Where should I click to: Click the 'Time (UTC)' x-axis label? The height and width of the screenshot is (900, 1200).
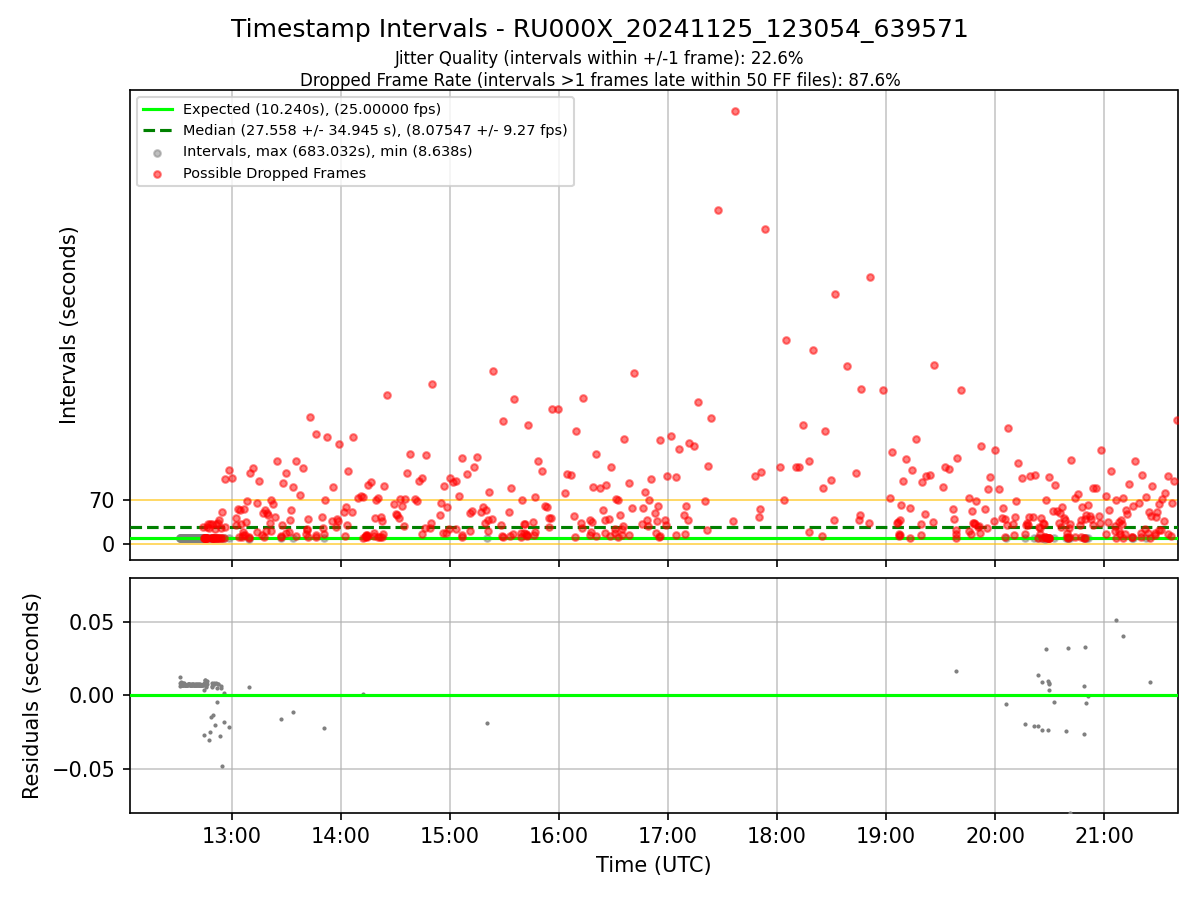click(x=653, y=865)
